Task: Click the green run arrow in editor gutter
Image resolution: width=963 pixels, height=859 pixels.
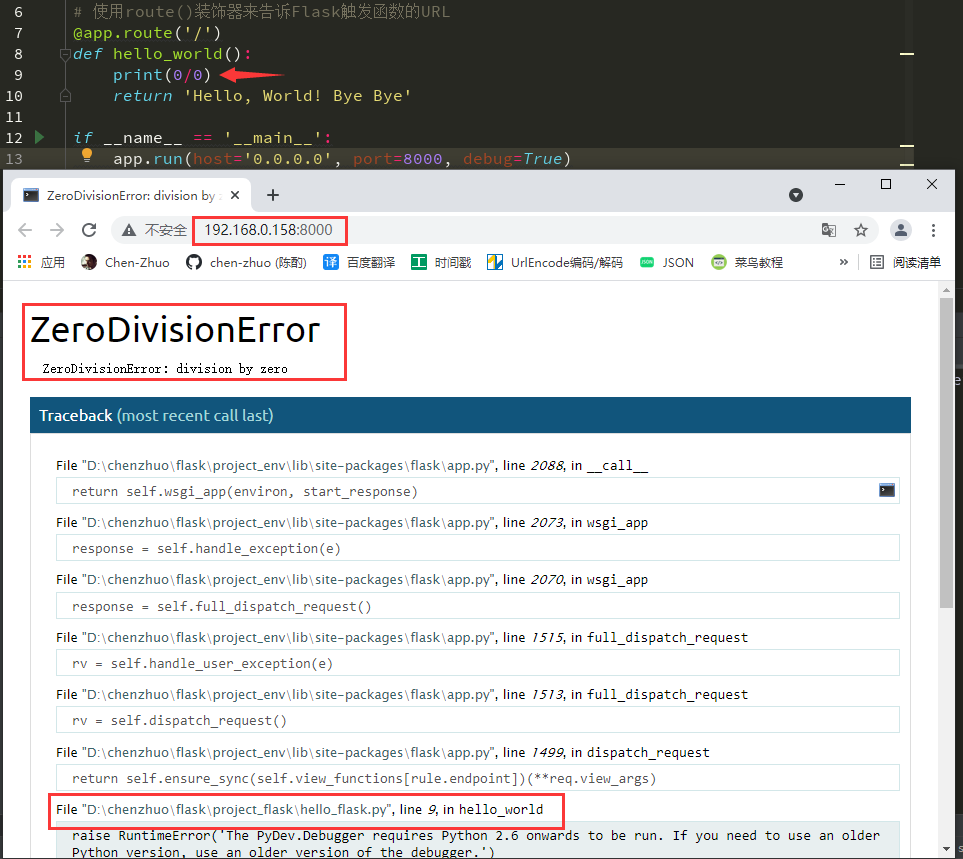Action: pos(39,137)
